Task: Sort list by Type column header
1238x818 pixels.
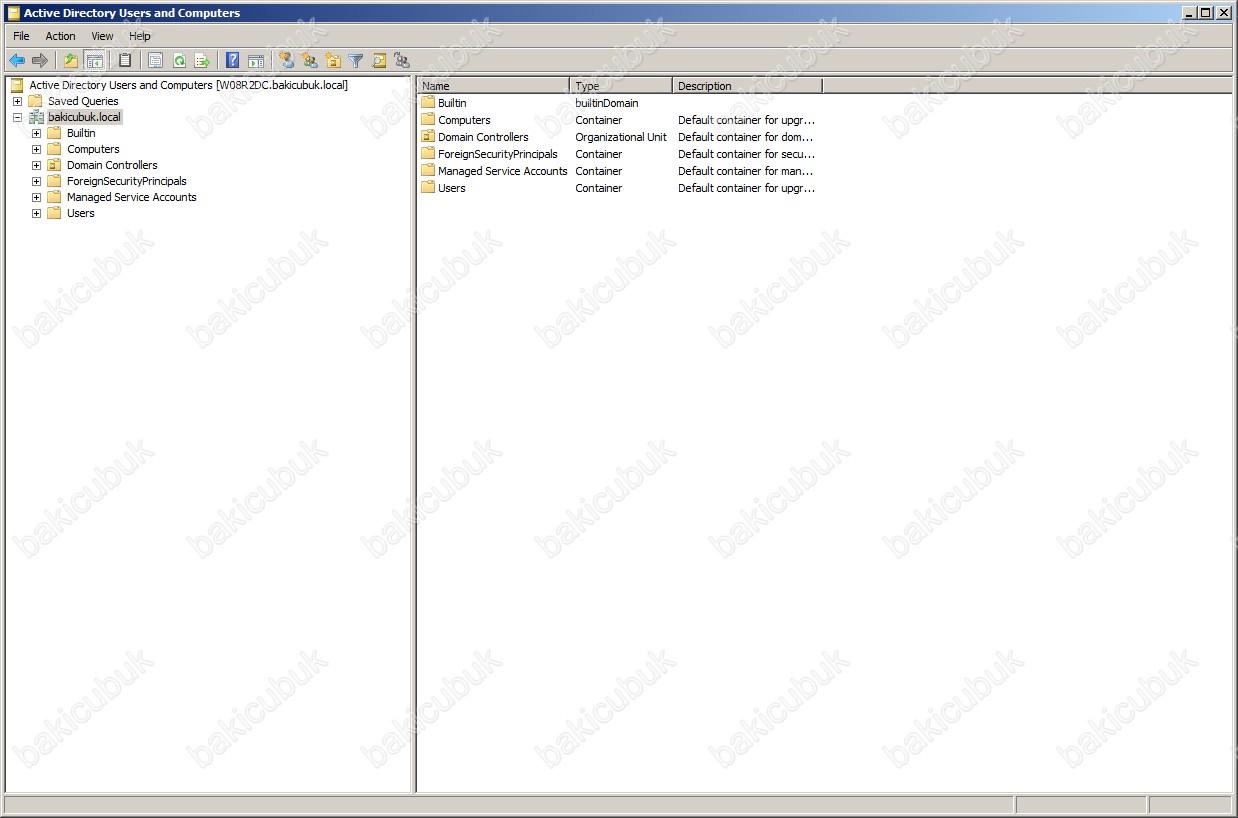Action: tap(621, 86)
